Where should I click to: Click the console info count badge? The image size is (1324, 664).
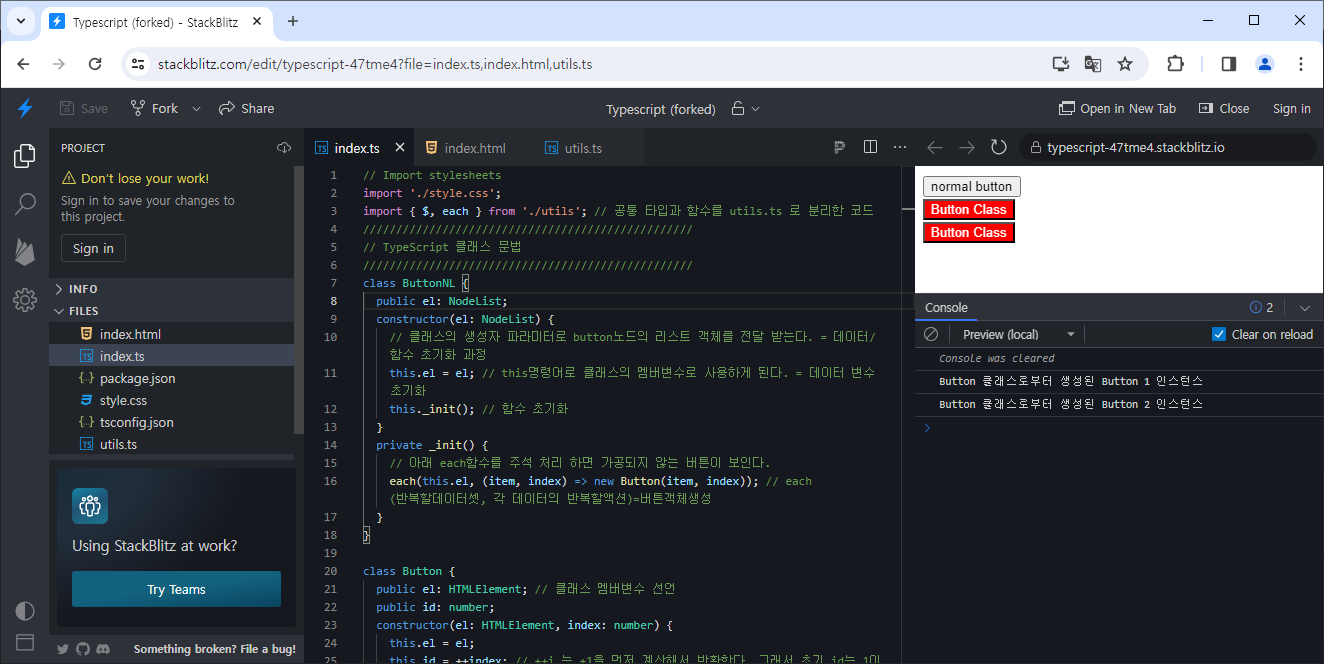coord(1261,308)
